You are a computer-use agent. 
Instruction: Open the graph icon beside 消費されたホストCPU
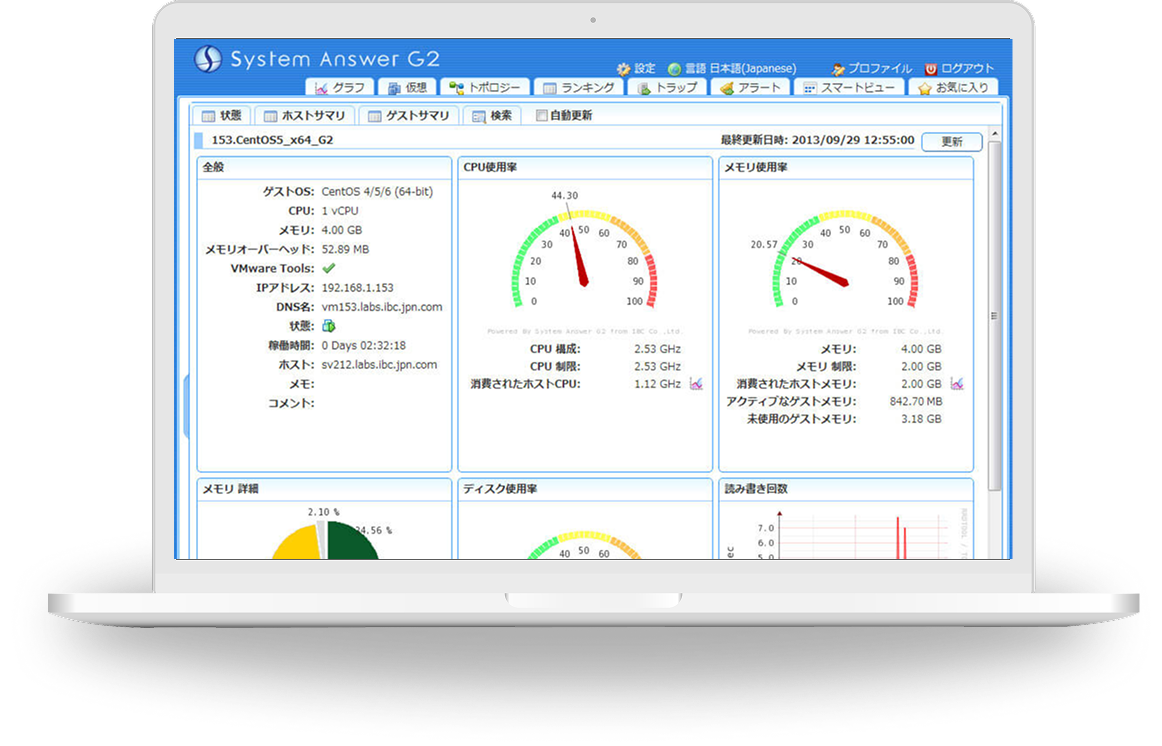click(696, 384)
